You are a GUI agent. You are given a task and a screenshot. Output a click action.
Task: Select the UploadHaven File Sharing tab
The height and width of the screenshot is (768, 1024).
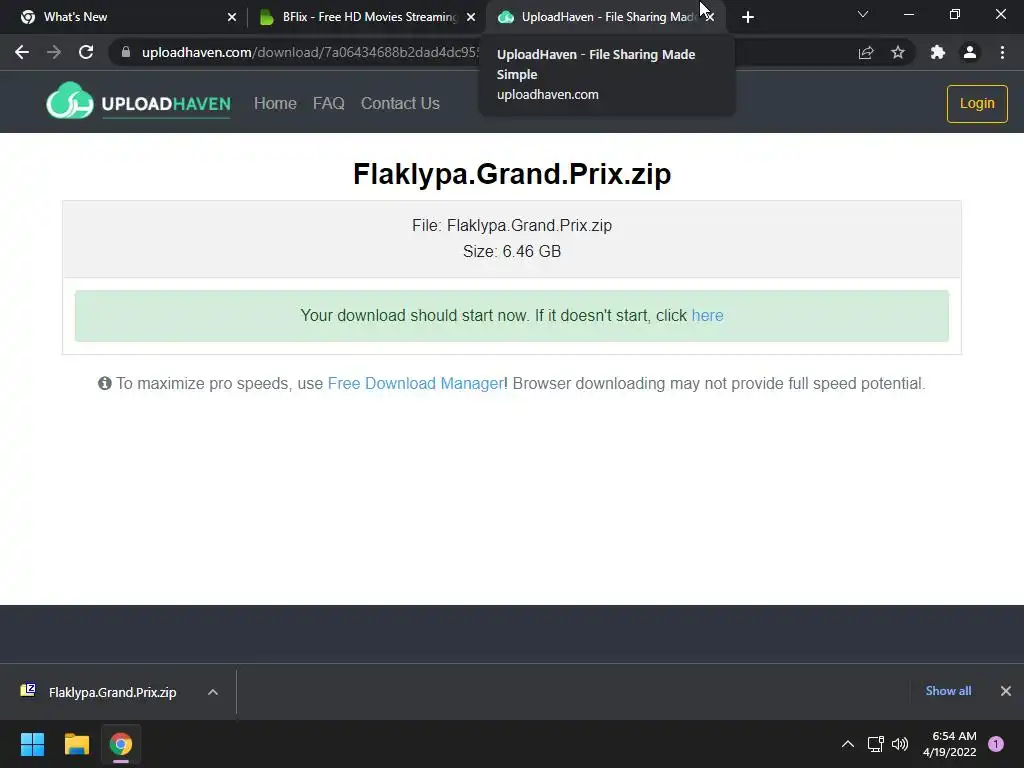(x=607, y=17)
